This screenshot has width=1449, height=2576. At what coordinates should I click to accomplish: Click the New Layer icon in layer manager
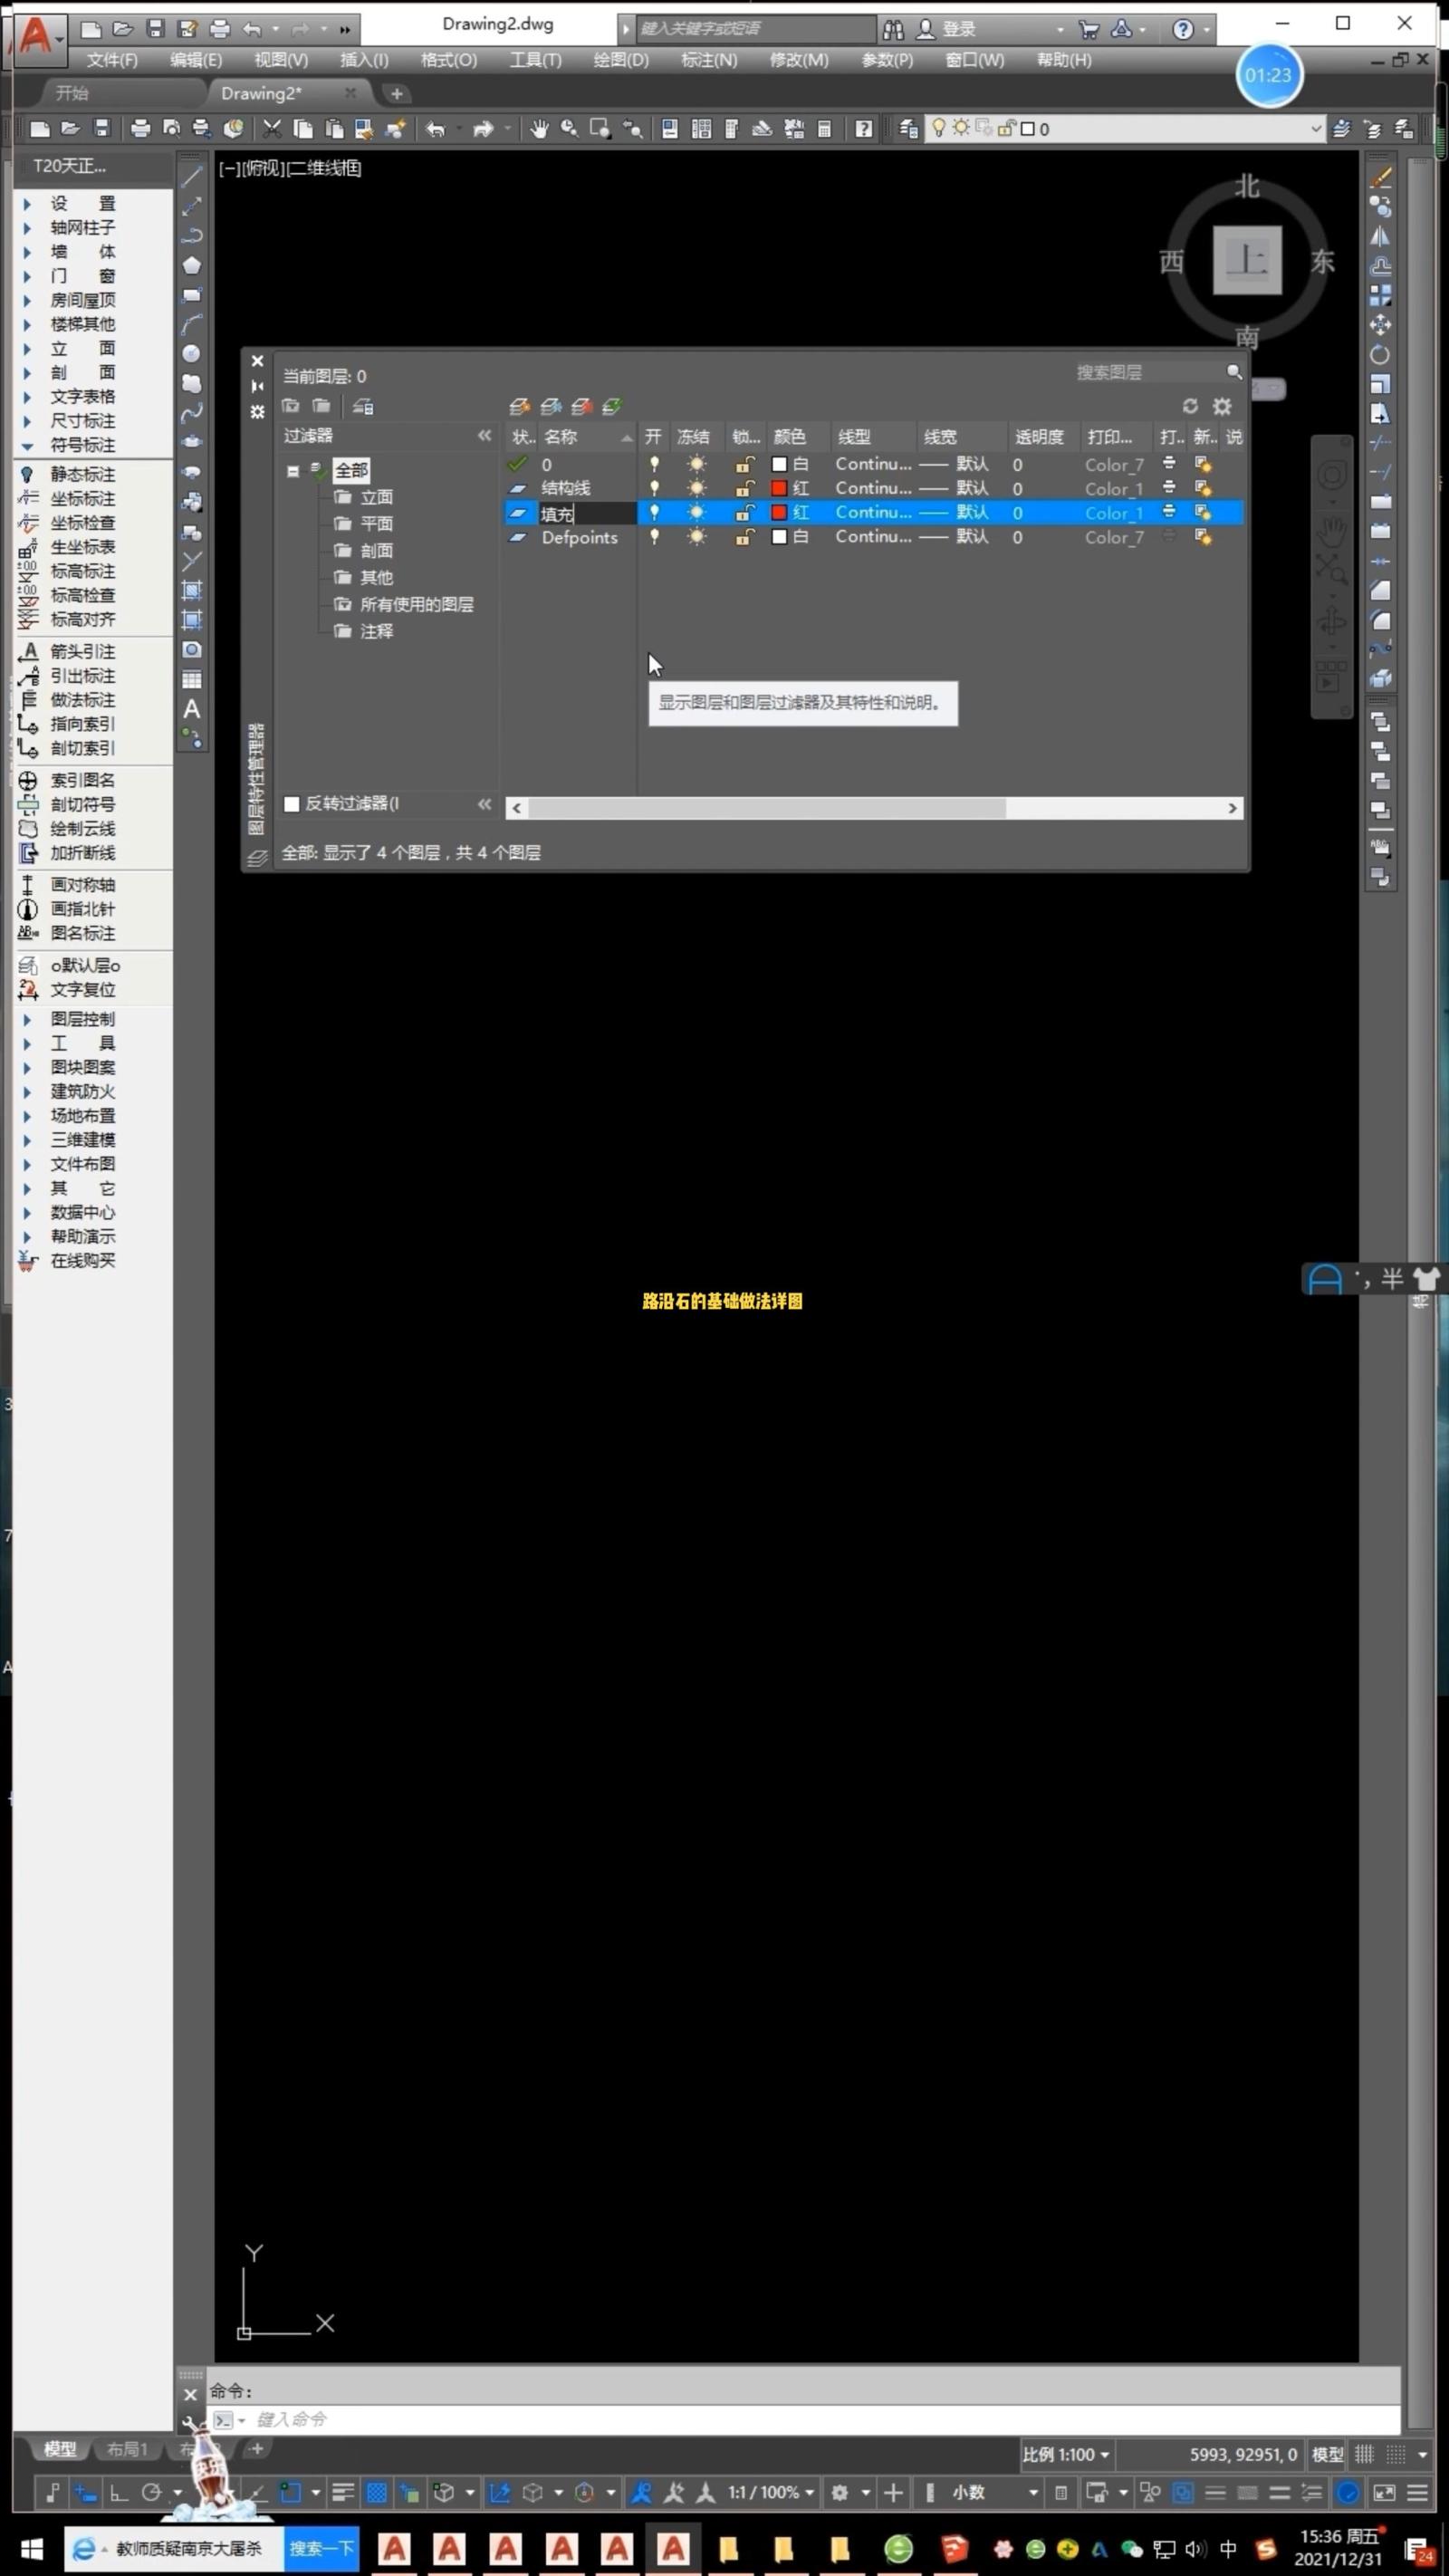(x=519, y=406)
